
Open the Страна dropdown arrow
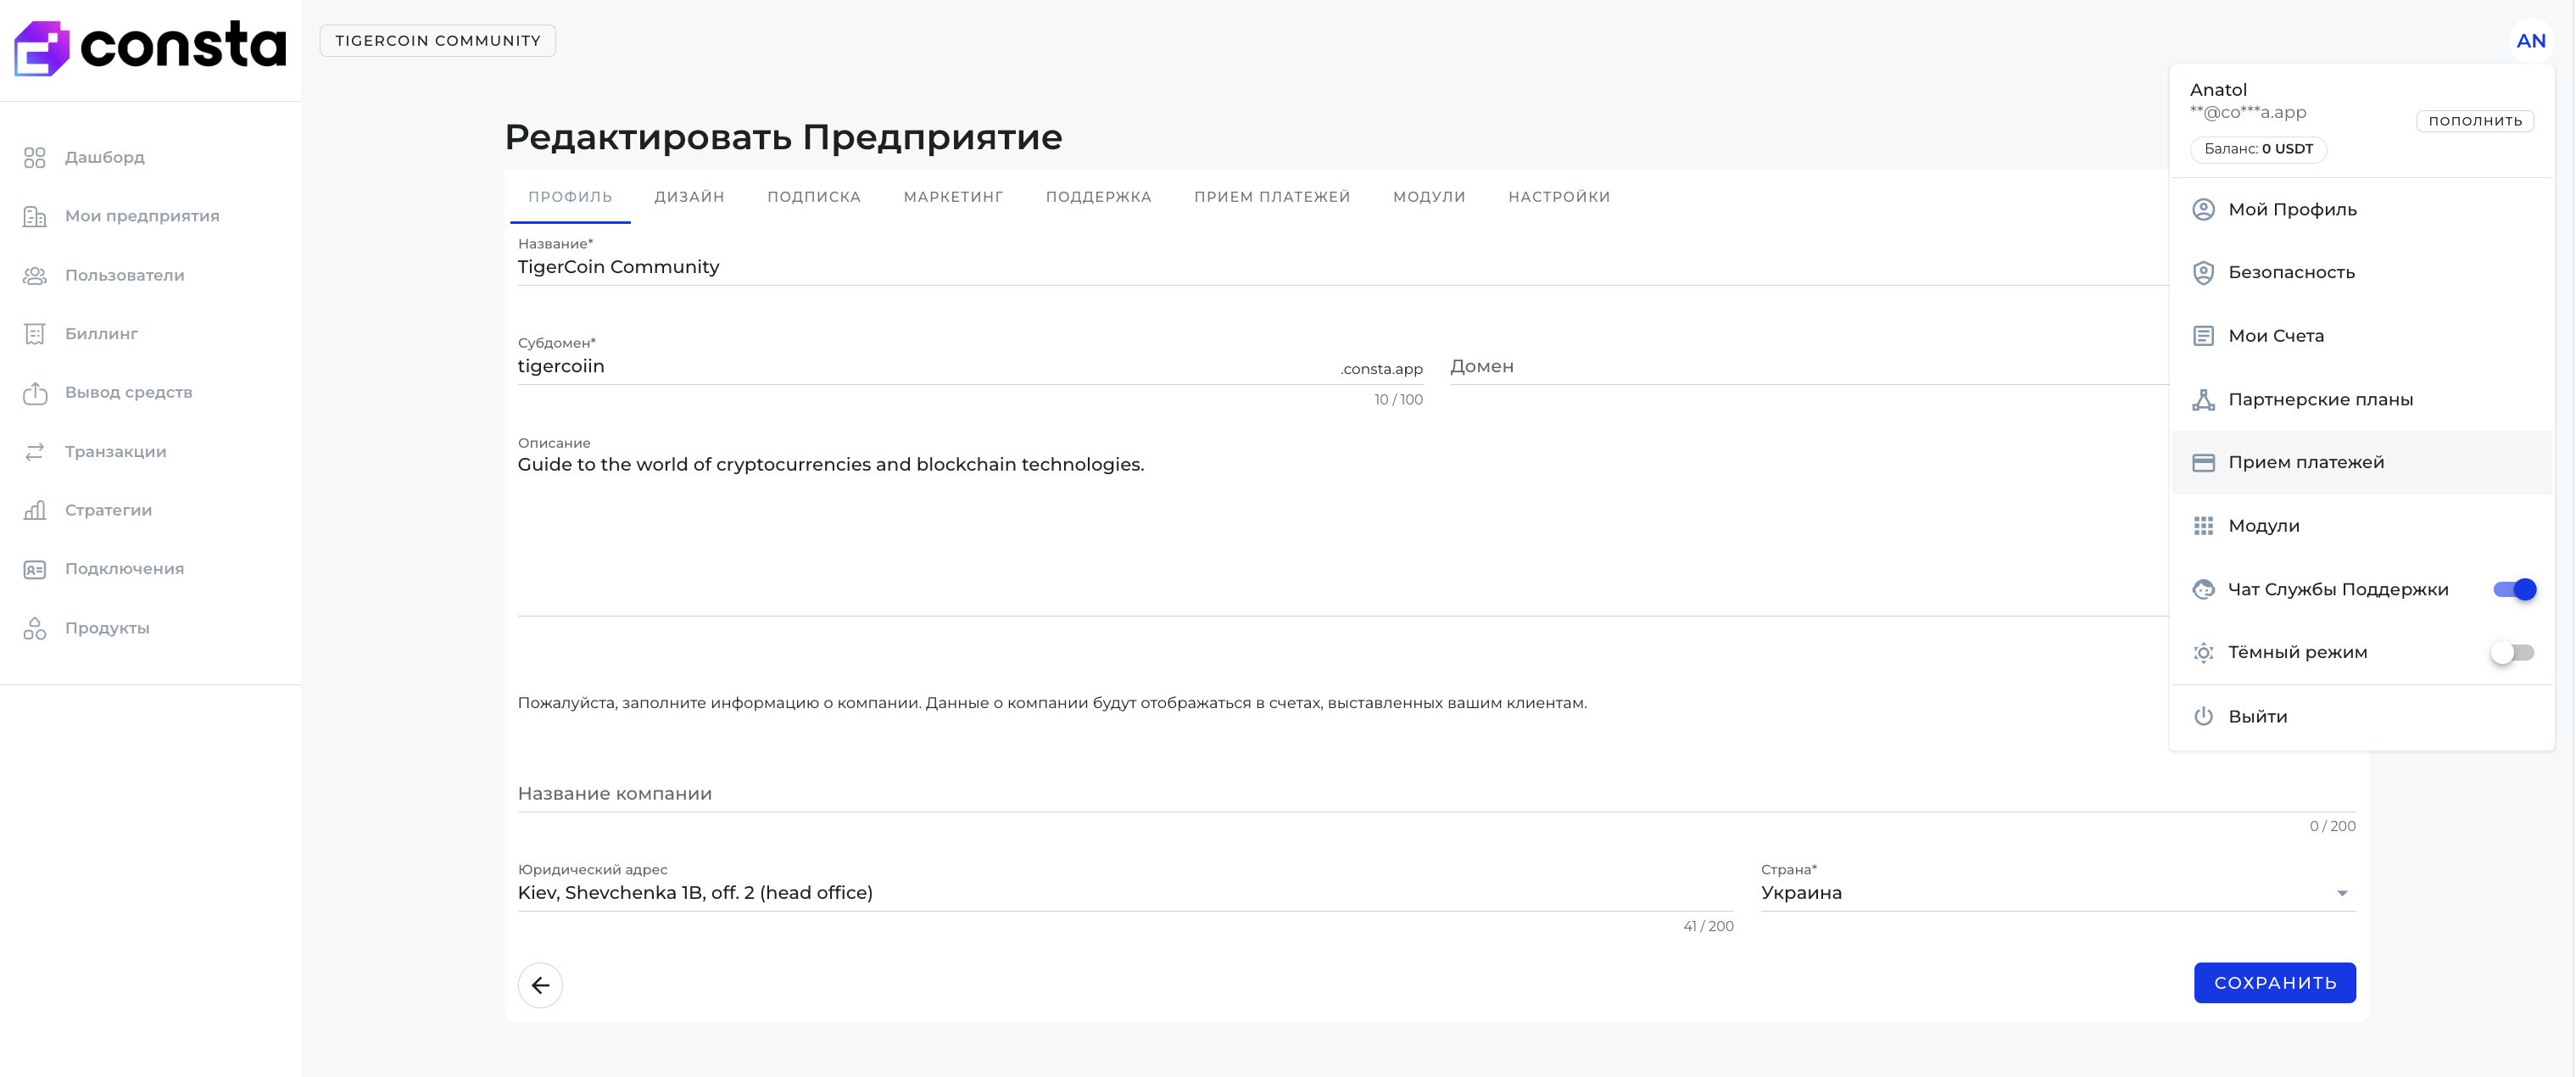point(2342,893)
